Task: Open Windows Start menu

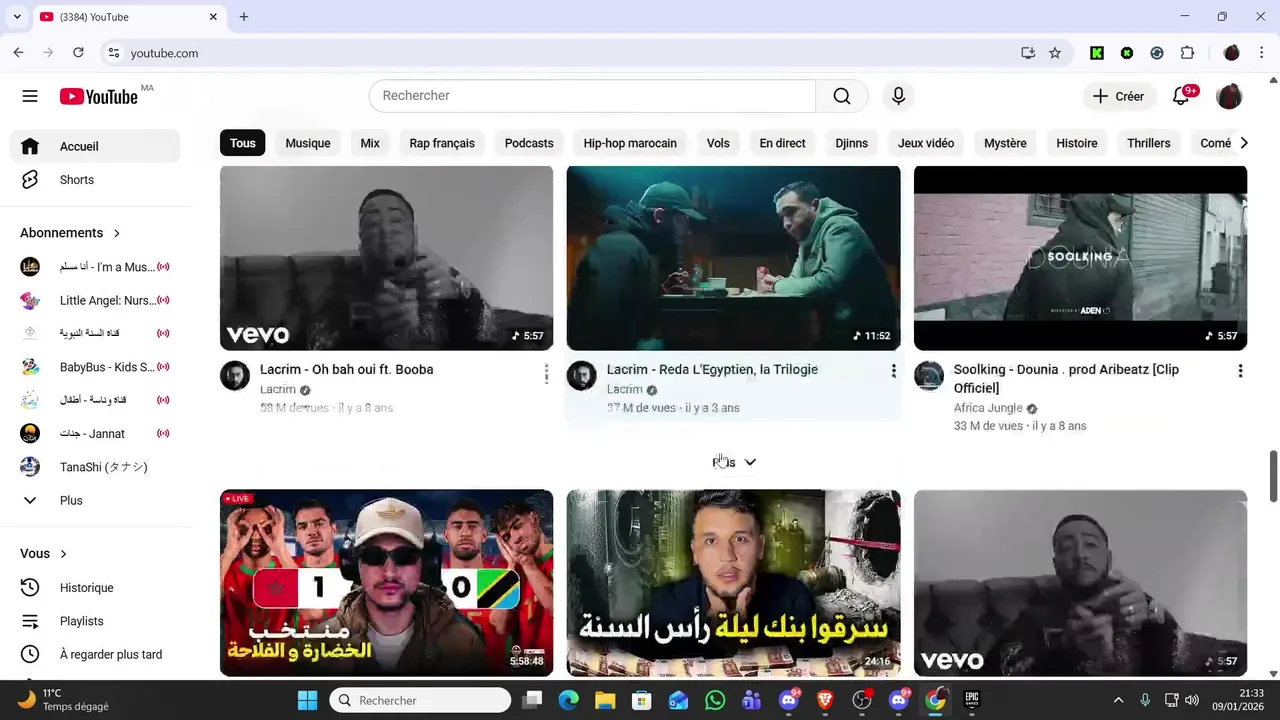Action: [307, 700]
